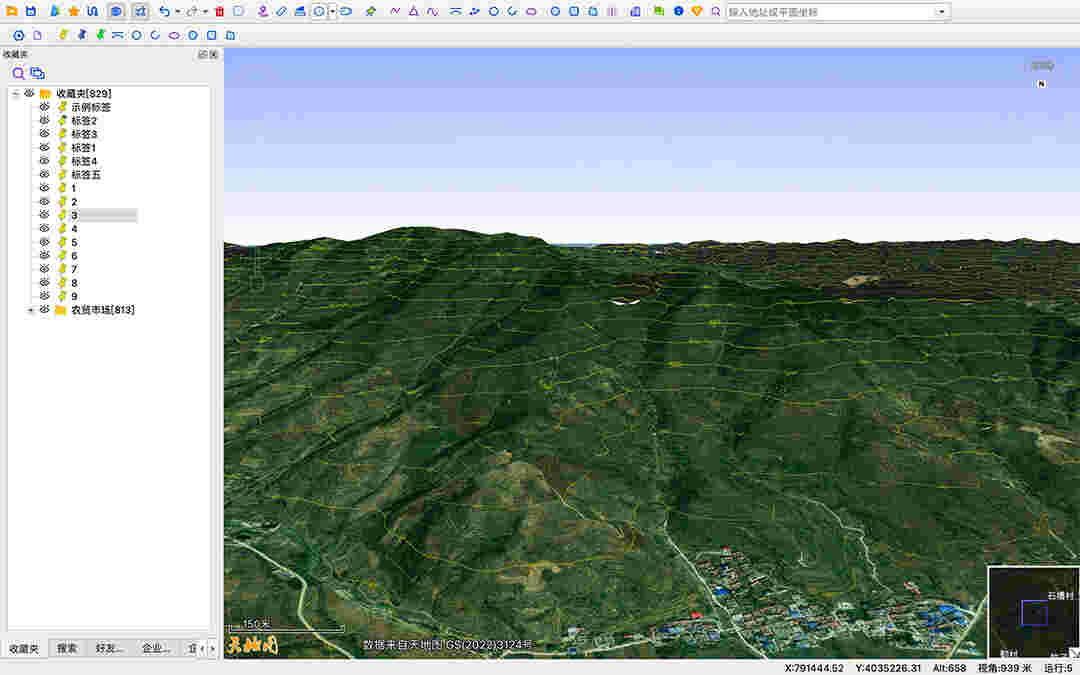This screenshot has width=1080, height=675.
Task: Click the address or coordinate input field
Action: [x=830, y=12]
